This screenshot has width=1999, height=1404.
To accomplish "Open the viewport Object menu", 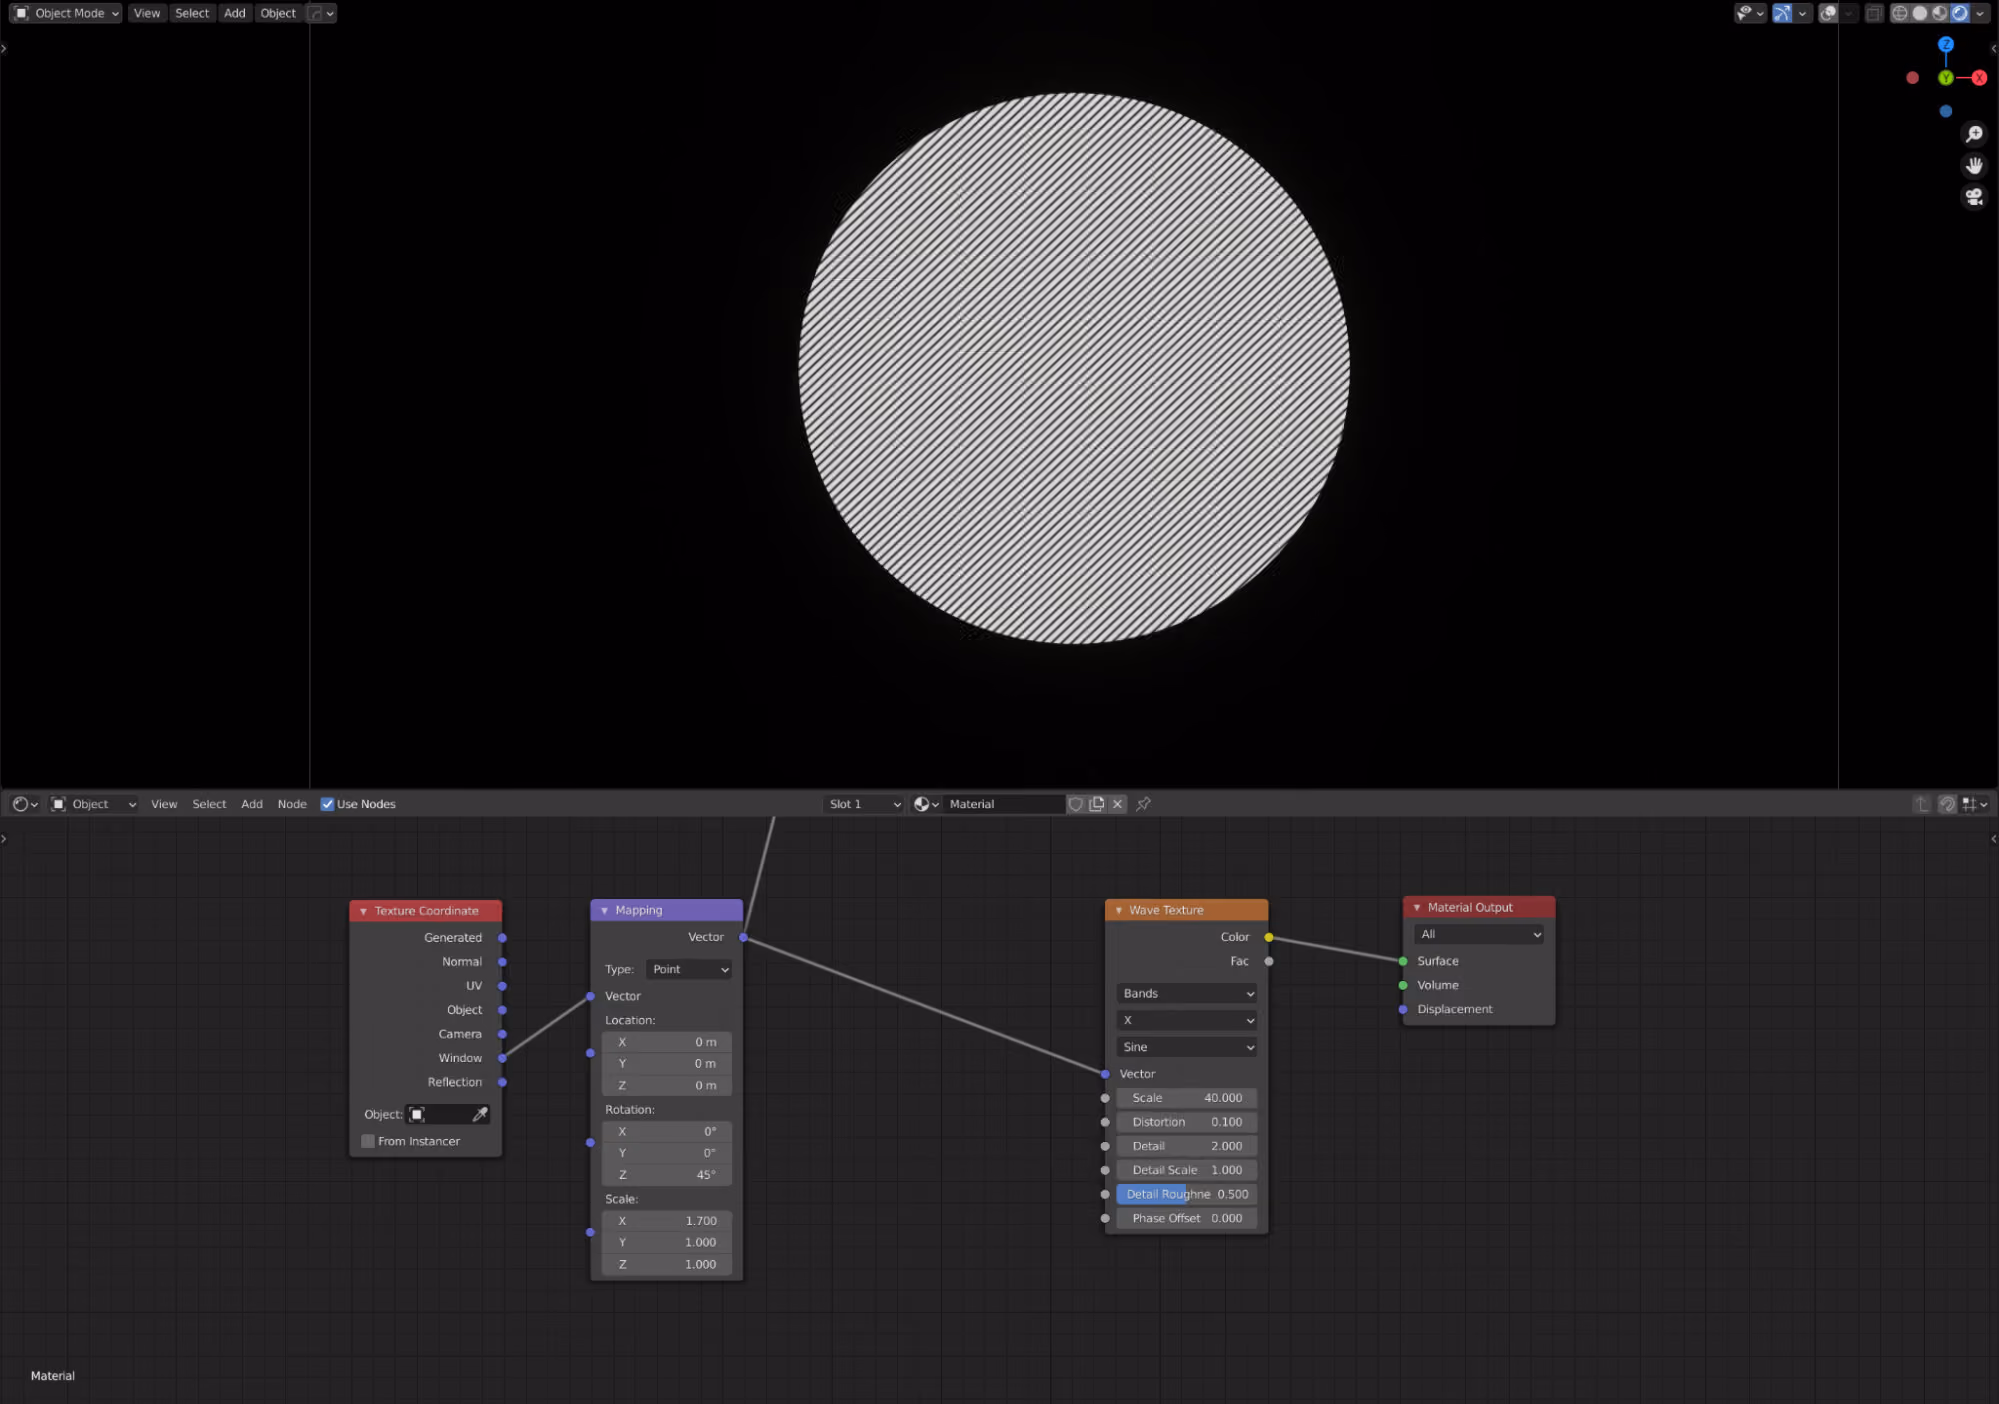I will point(278,13).
